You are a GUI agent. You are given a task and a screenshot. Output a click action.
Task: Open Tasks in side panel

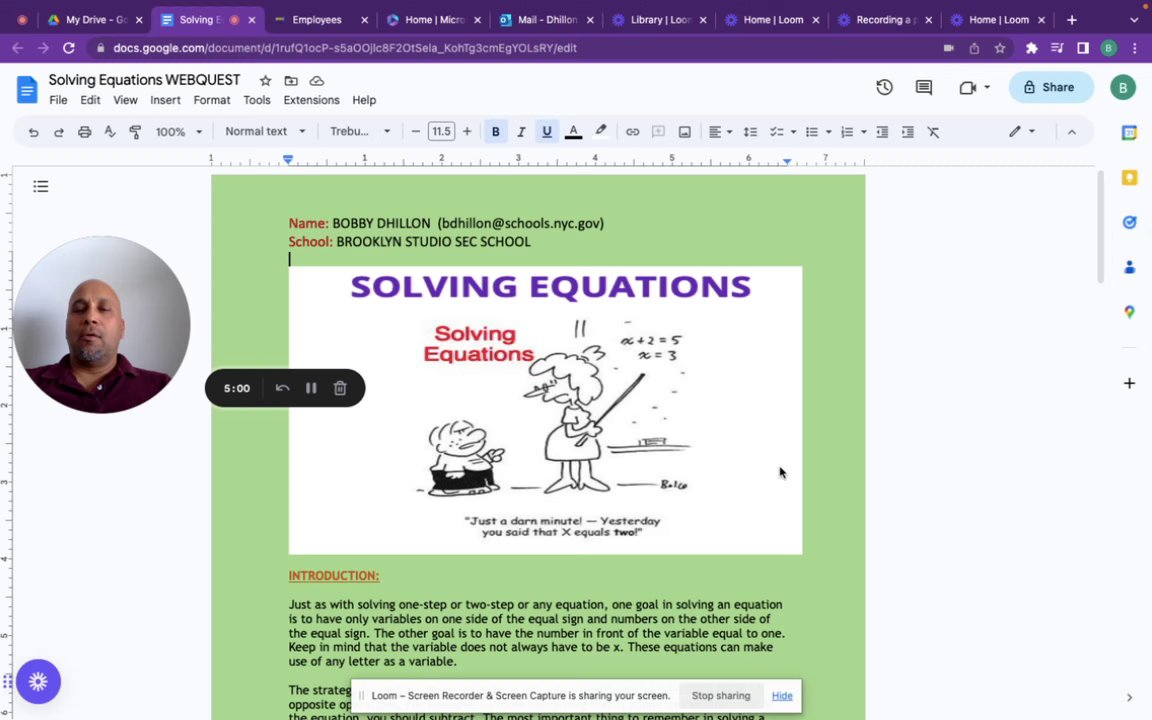(1129, 223)
